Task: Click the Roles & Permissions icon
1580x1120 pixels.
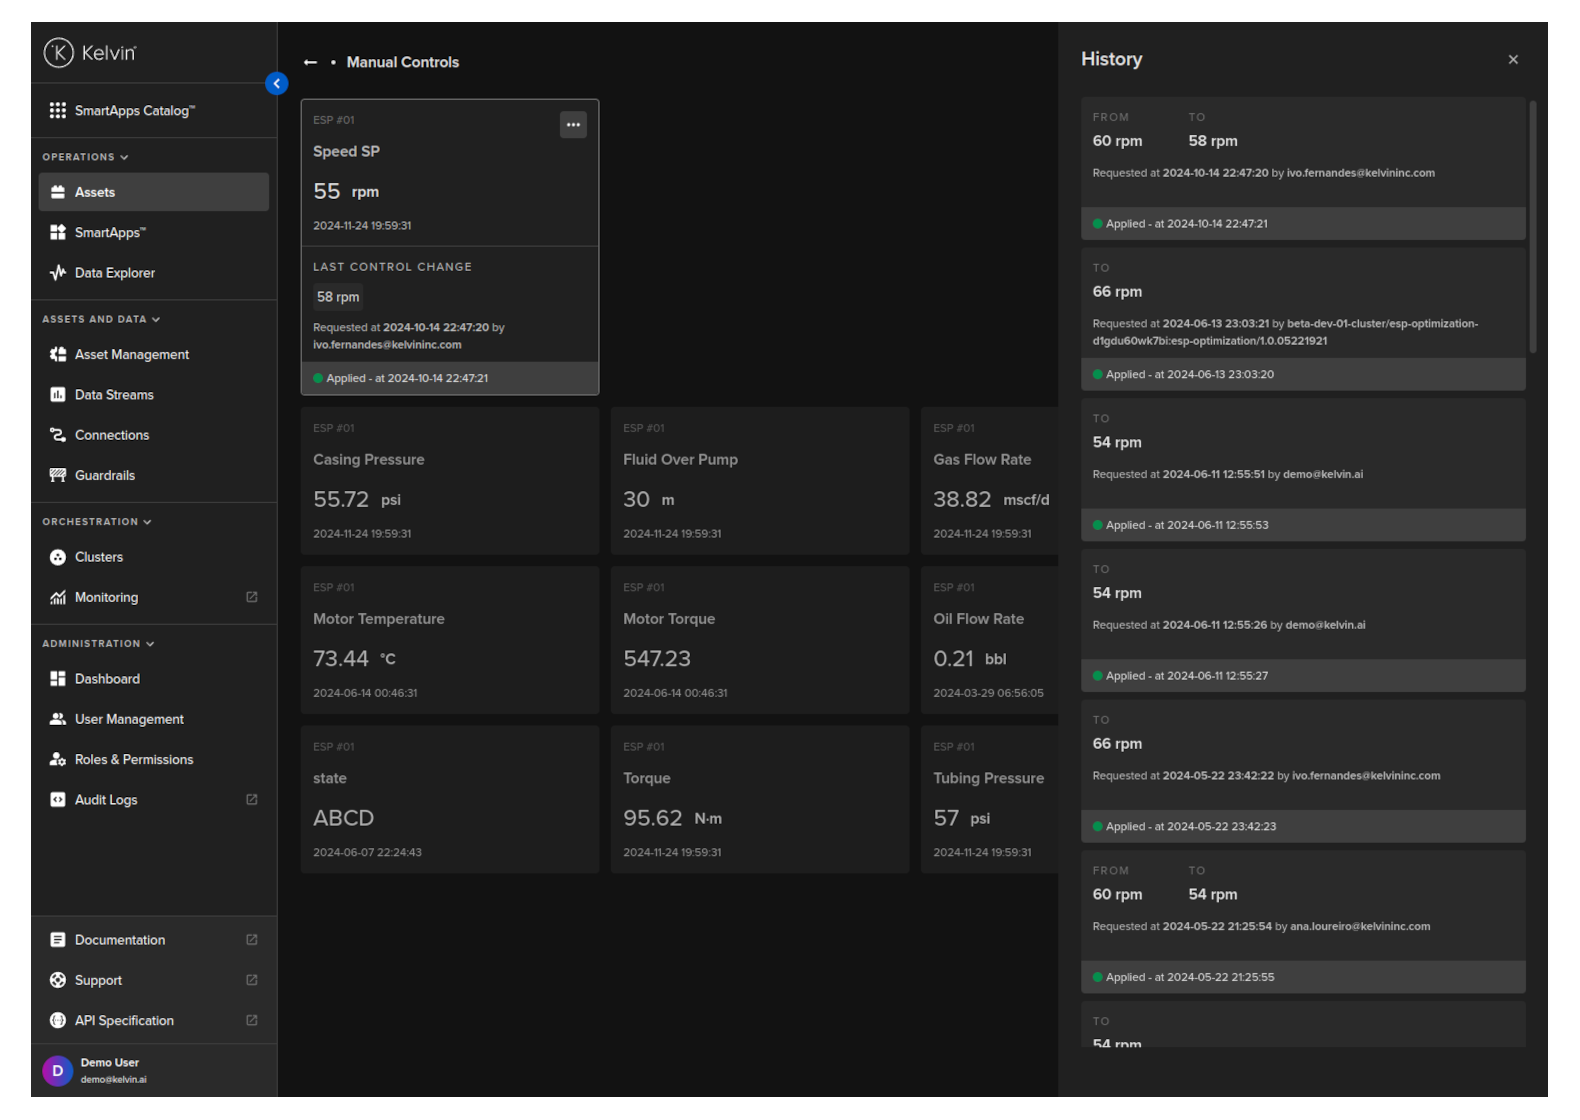Action: (58, 759)
